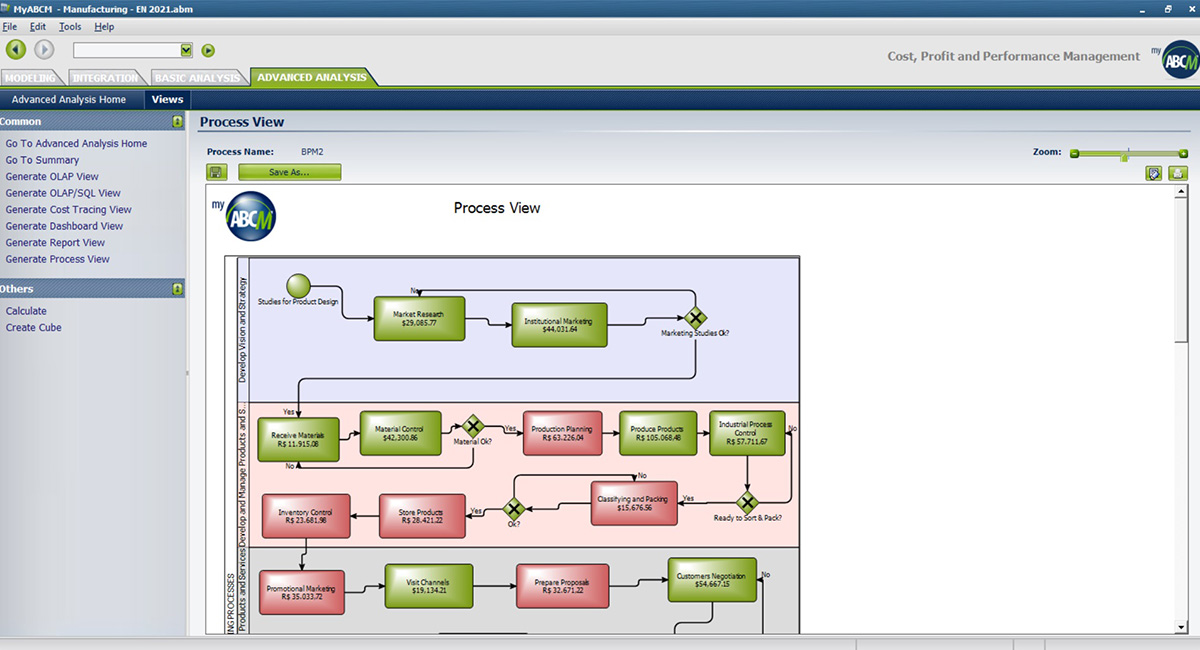Collapse the Others panel section
This screenshot has height=650, width=1200.
click(x=177, y=289)
